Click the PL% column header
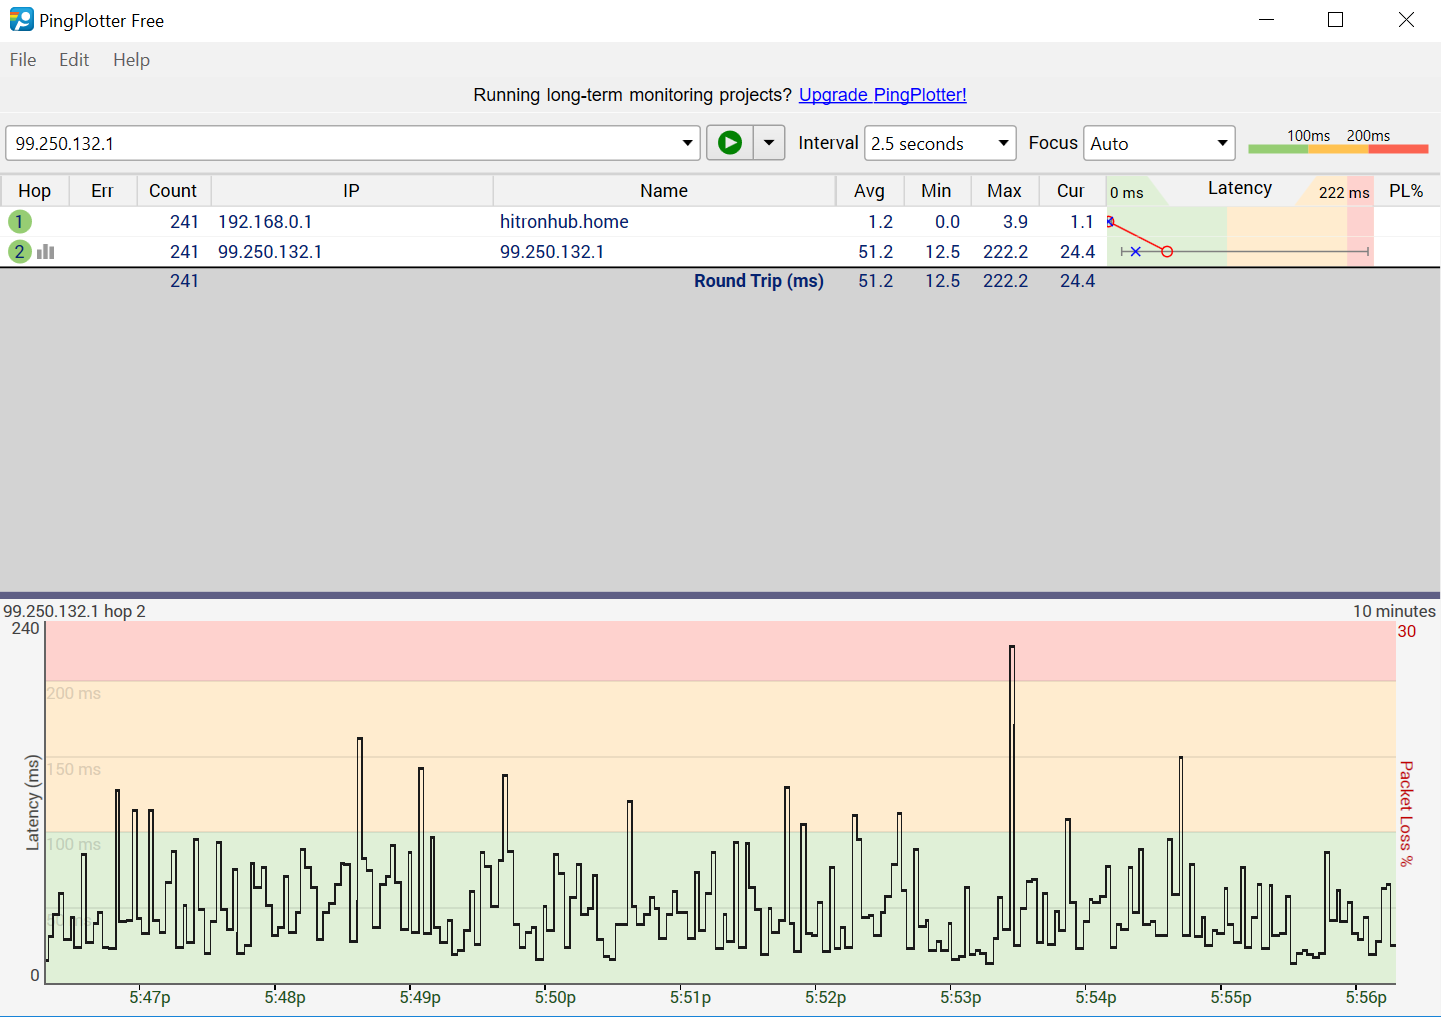Screen dimensions: 1442x1018 click(x=1406, y=191)
